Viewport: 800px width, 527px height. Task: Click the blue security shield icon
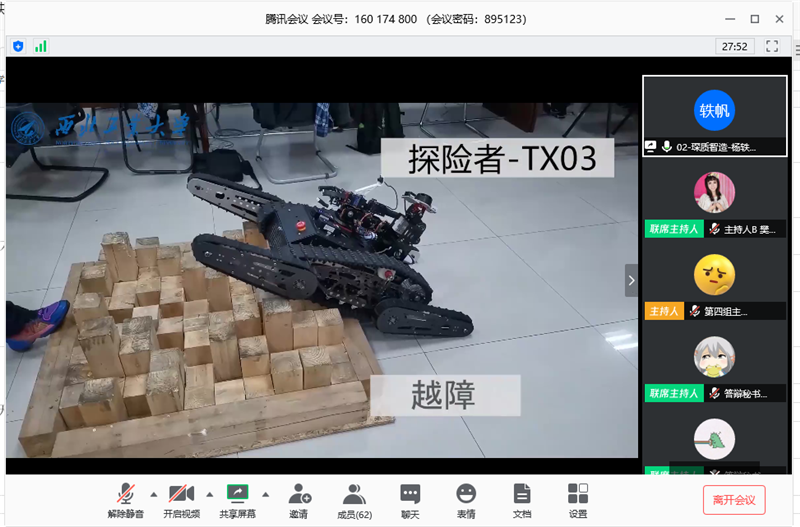[x=18, y=46]
